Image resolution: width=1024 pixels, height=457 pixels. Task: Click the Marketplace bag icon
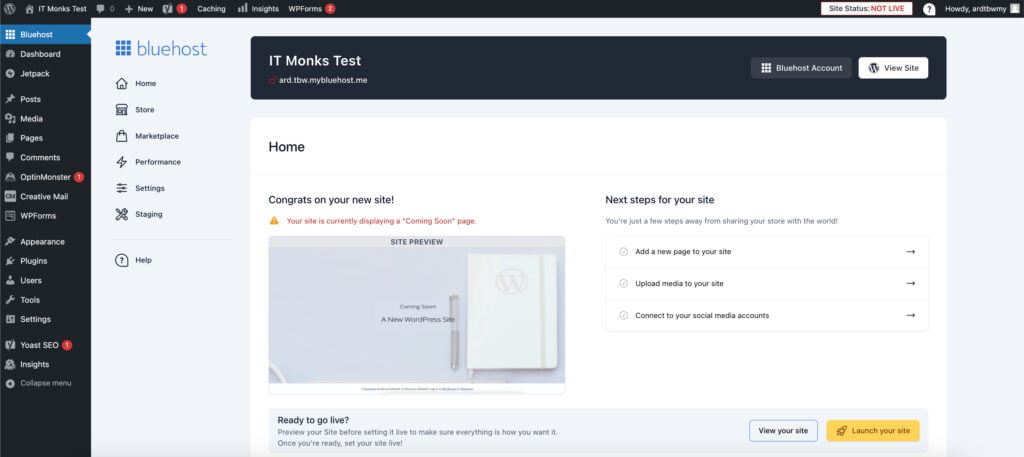coord(121,136)
